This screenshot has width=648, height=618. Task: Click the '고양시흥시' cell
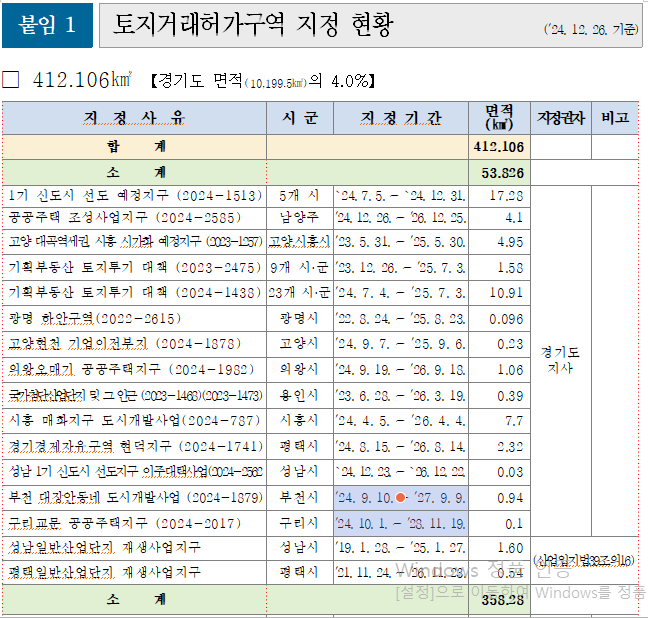[x=300, y=242]
